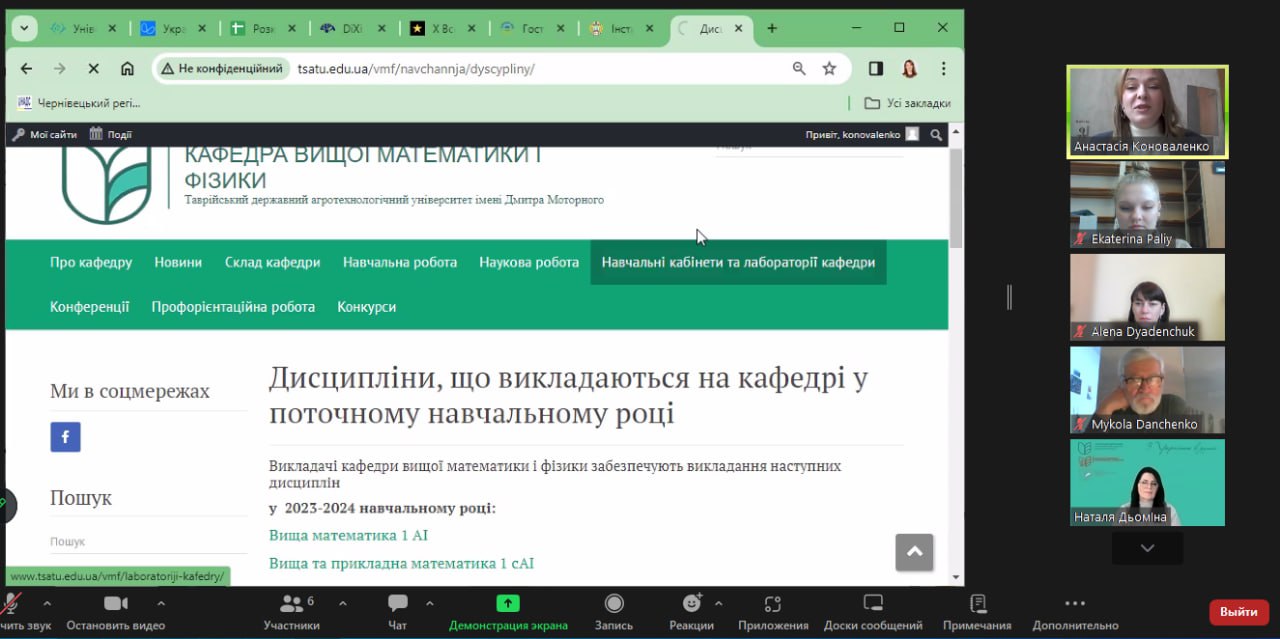This screenshot has height=639, width=1280.
Task: Bookmark this page with the star icon
Action: tap(829, 68)
